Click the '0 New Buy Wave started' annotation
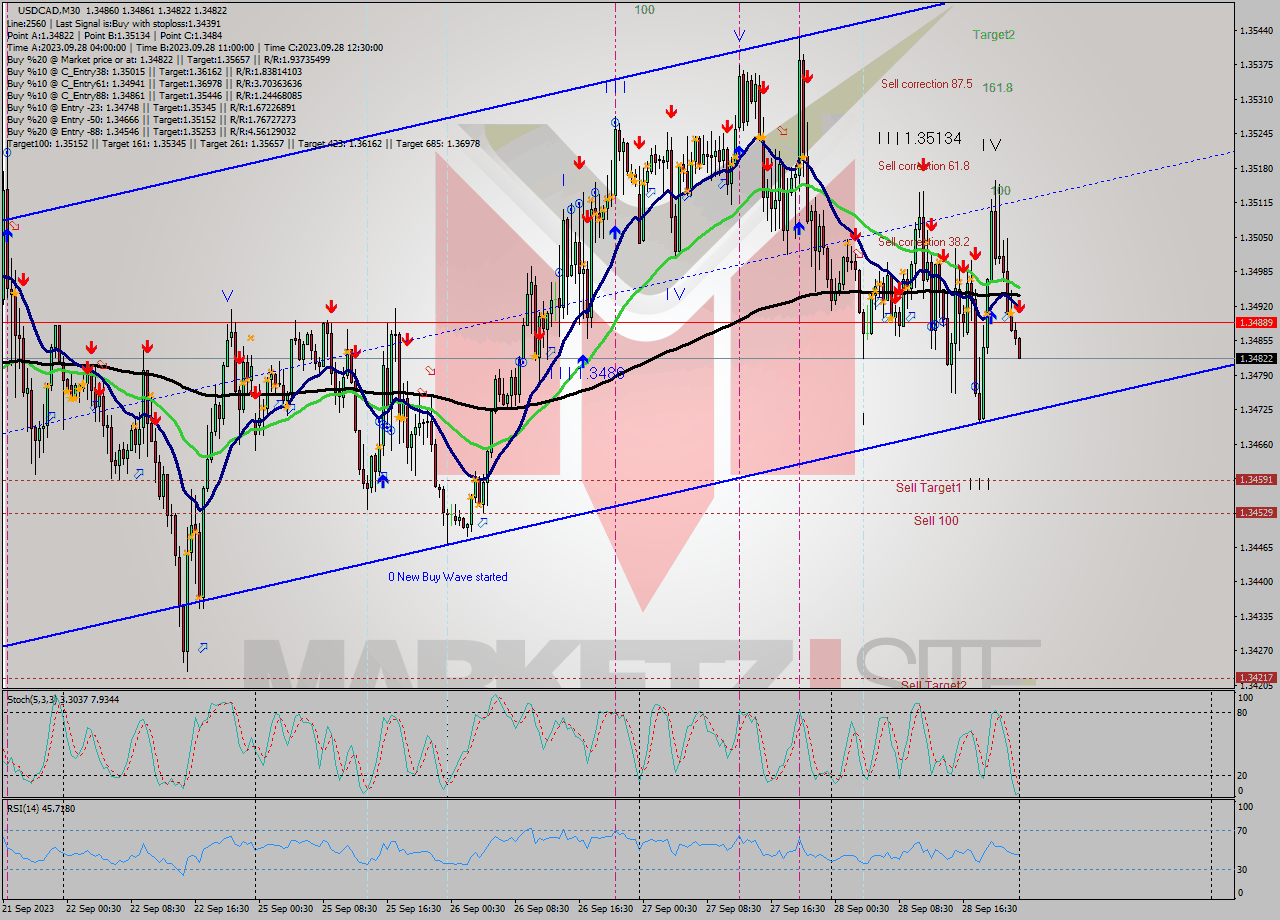Image resolution: width=1280 pixels, height=920 pixels. [x=448, y=577]
